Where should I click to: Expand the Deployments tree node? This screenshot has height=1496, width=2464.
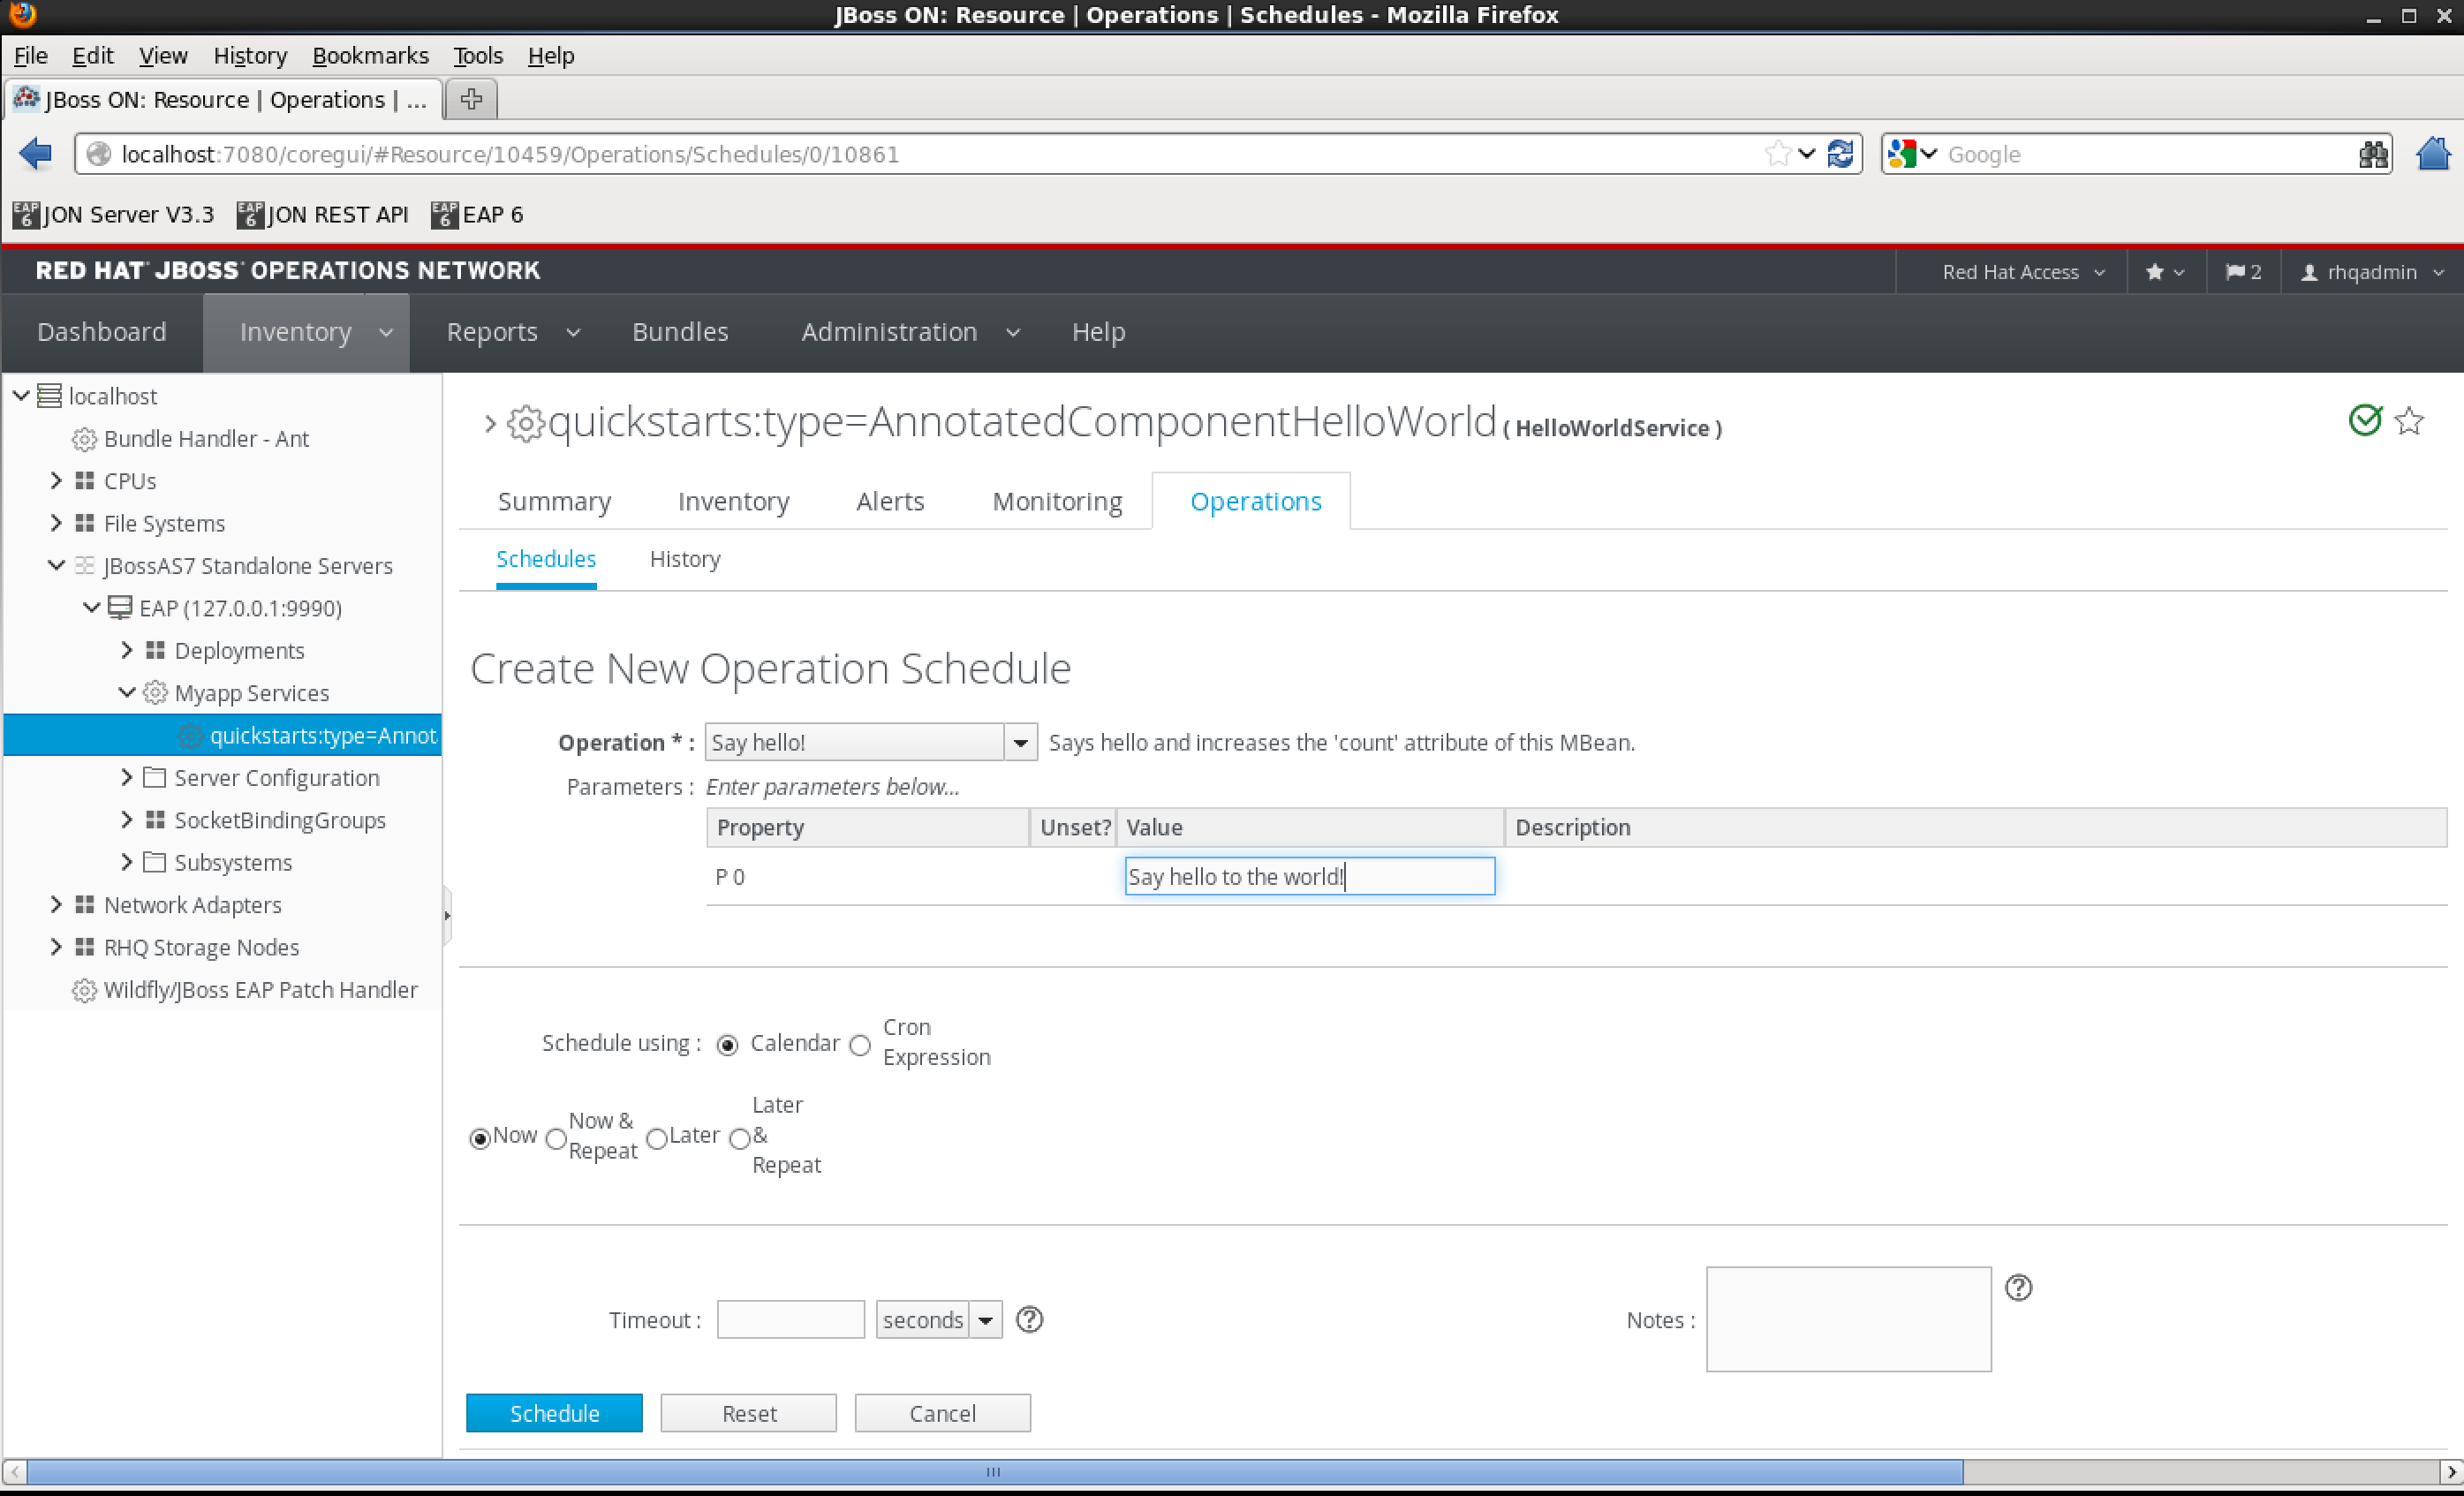(x=127, y=650)
